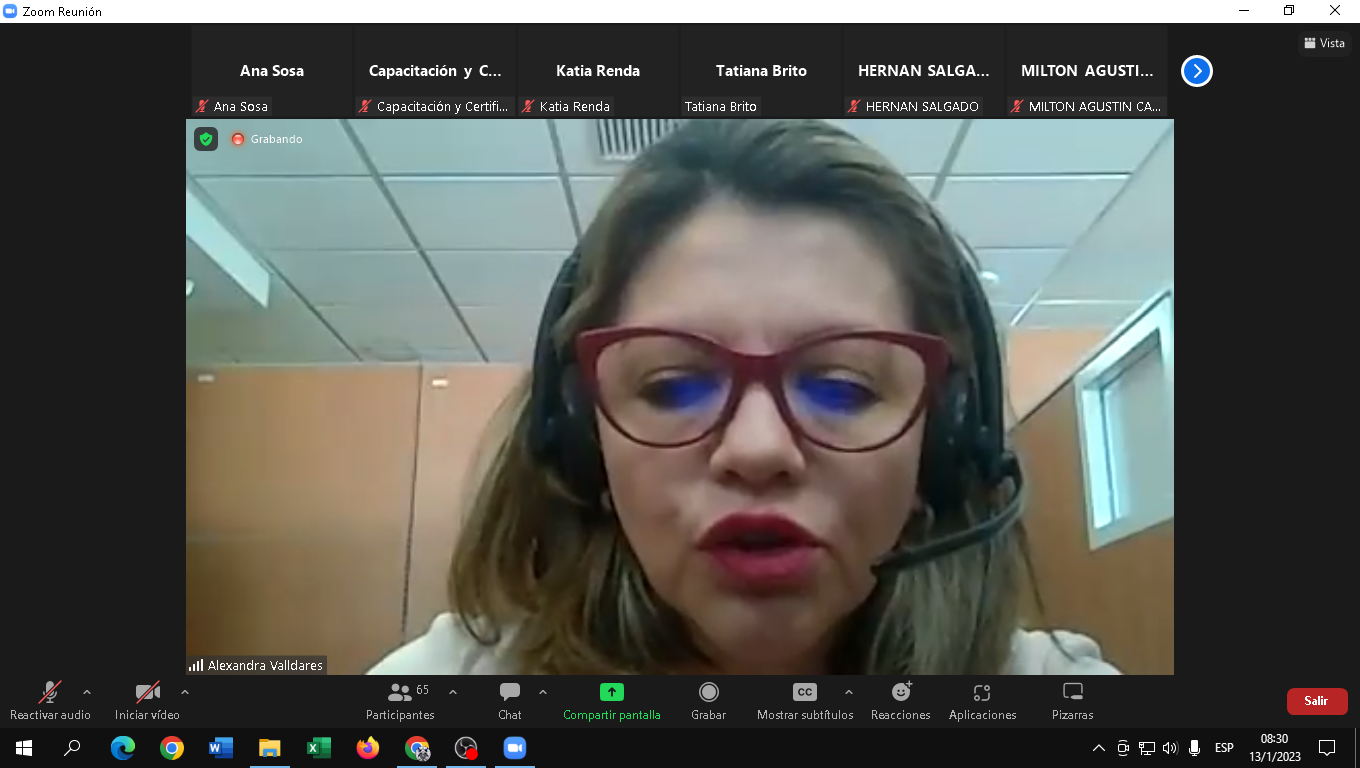Open Pizarras whiteboards
The image size is (1360, 768).
point(1072,700)
